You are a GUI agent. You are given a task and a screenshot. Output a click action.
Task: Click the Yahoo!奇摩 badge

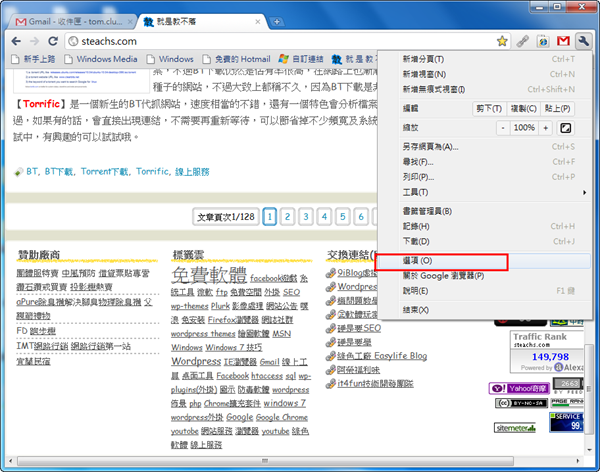click(519, 389)
